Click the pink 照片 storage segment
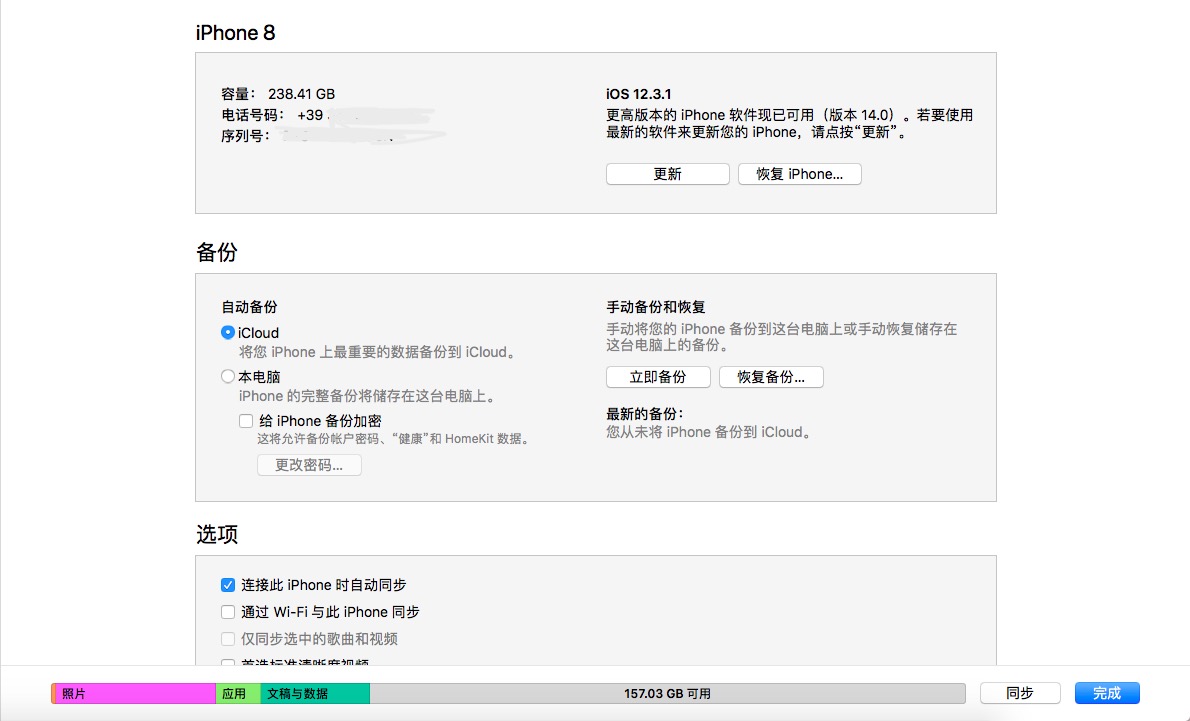This screenshot has height=721, width=1190. [x=135, y=693]
